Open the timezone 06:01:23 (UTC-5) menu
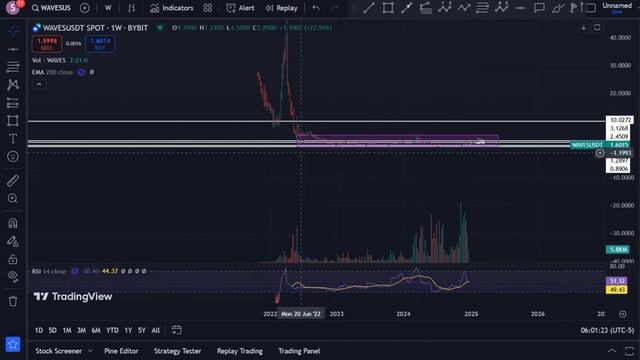Viewport: 640px width, 360px height. point(607,330)
